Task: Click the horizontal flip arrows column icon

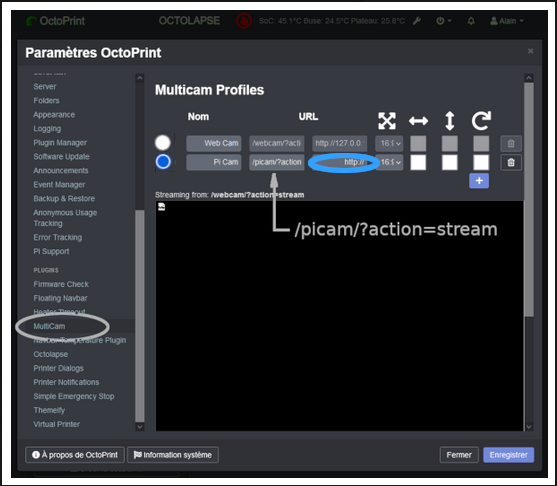Action: point(418,121)
